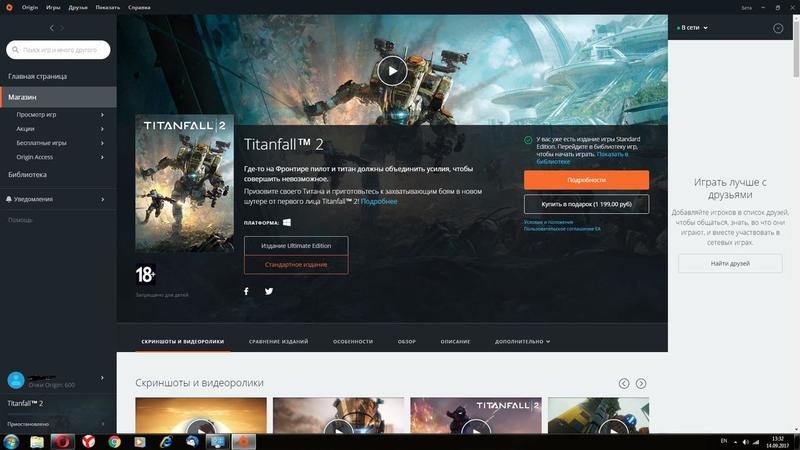800x450 pixels.
Task: Switch to the Сравнение изданий tab
Action: tap(279, 342)
